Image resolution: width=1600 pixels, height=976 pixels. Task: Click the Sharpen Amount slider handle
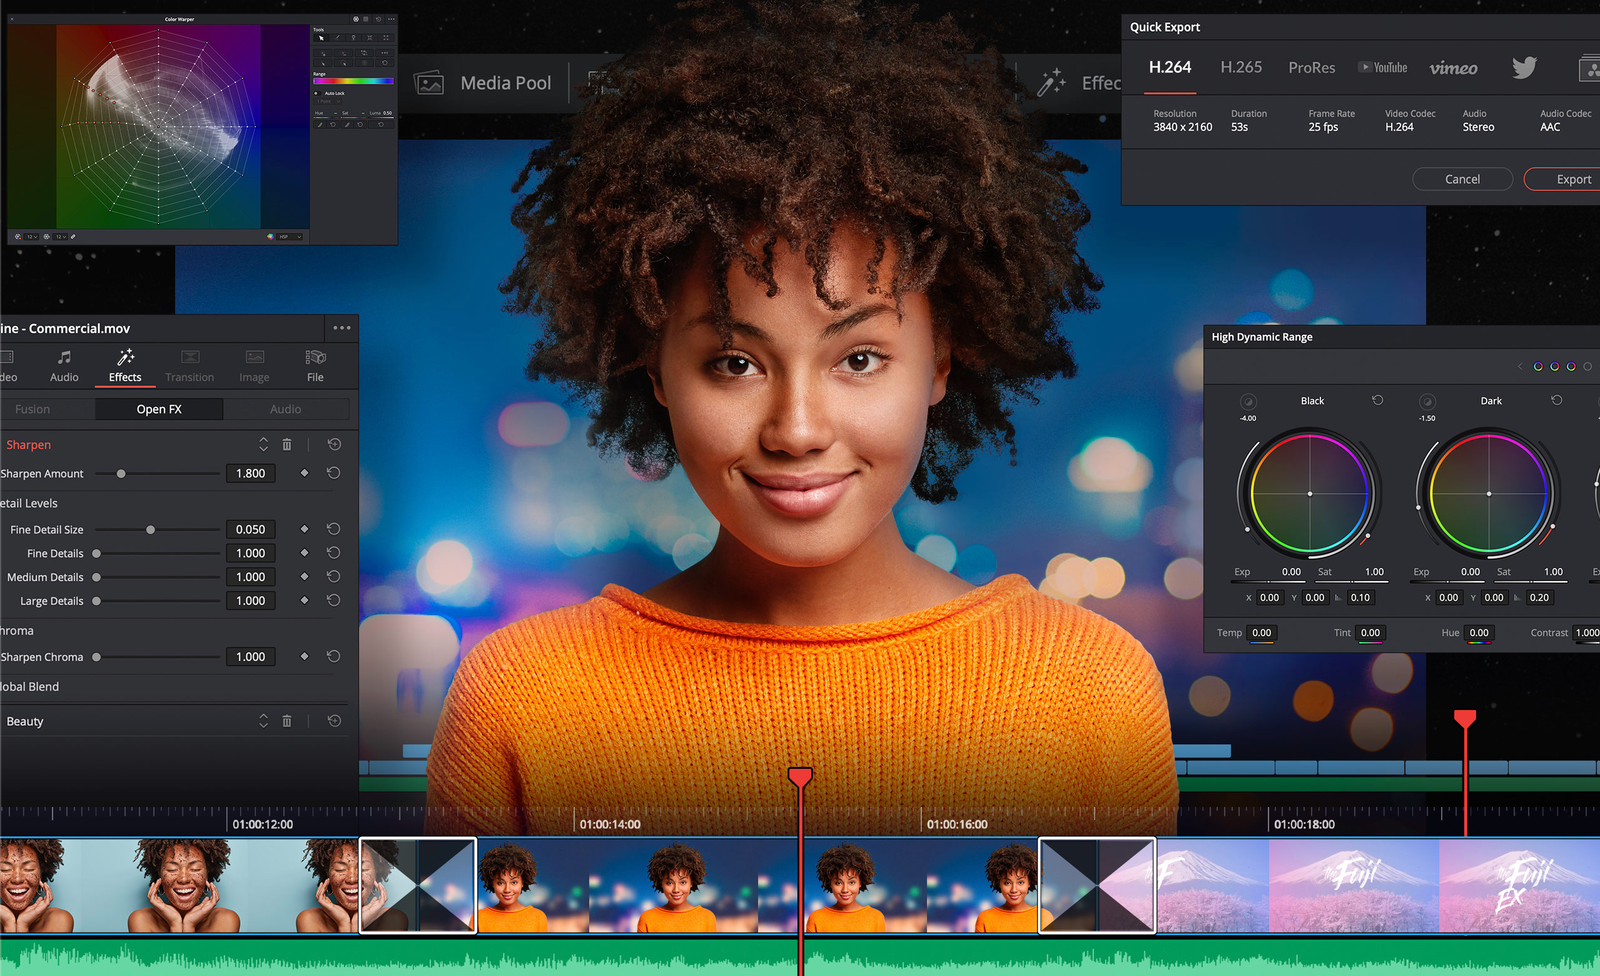tap(121, 474)
